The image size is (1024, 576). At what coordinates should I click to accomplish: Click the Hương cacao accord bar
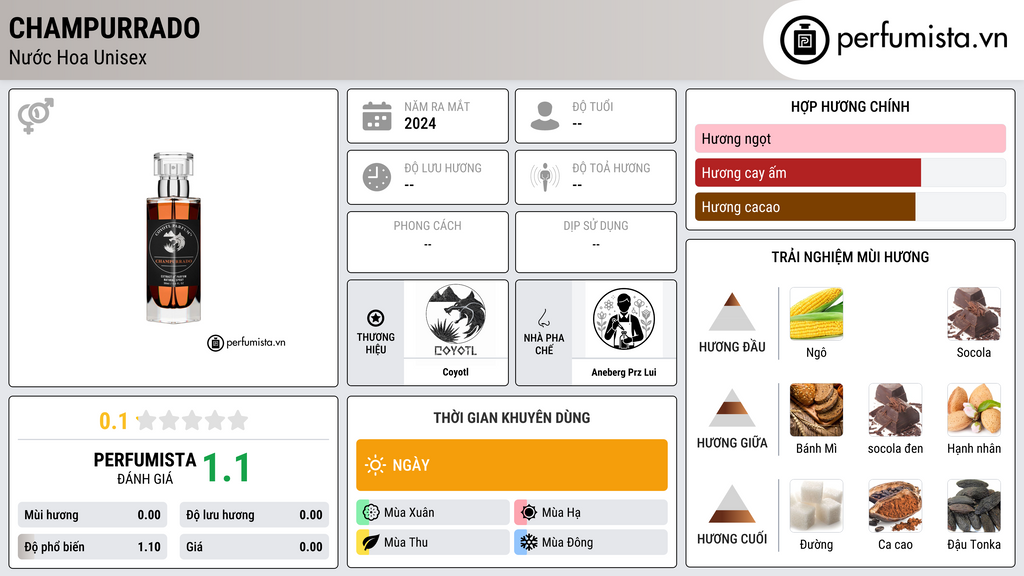point(850,207)
